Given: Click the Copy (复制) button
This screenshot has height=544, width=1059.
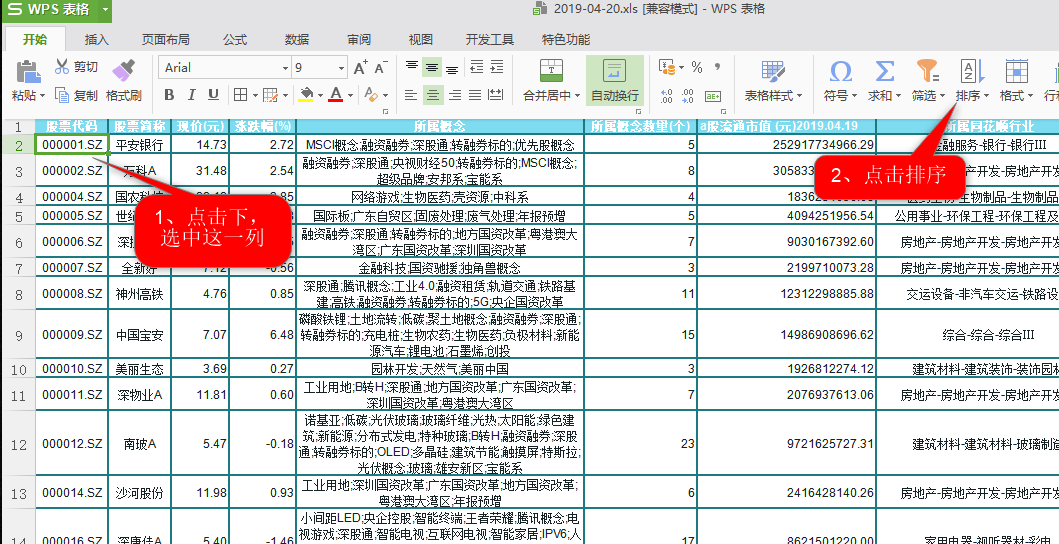Looking at the screenshot, I should tap(76, 96).
